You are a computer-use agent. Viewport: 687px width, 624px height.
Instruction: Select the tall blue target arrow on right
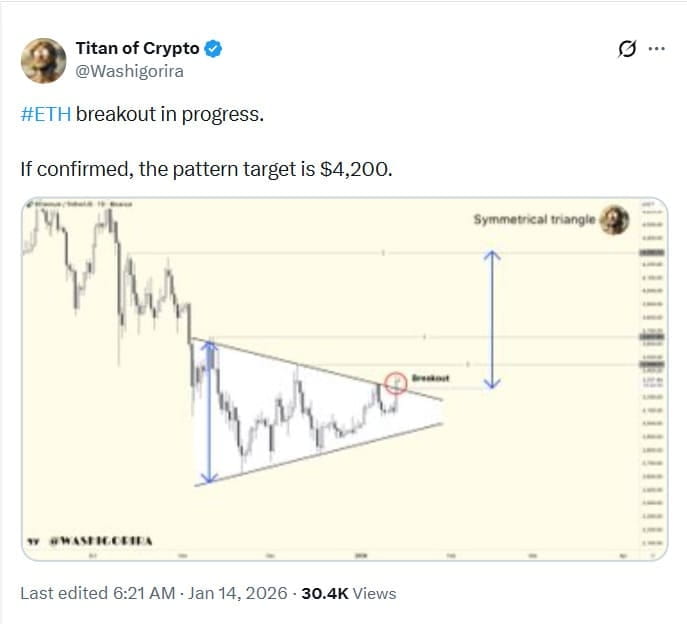point(492,319)
